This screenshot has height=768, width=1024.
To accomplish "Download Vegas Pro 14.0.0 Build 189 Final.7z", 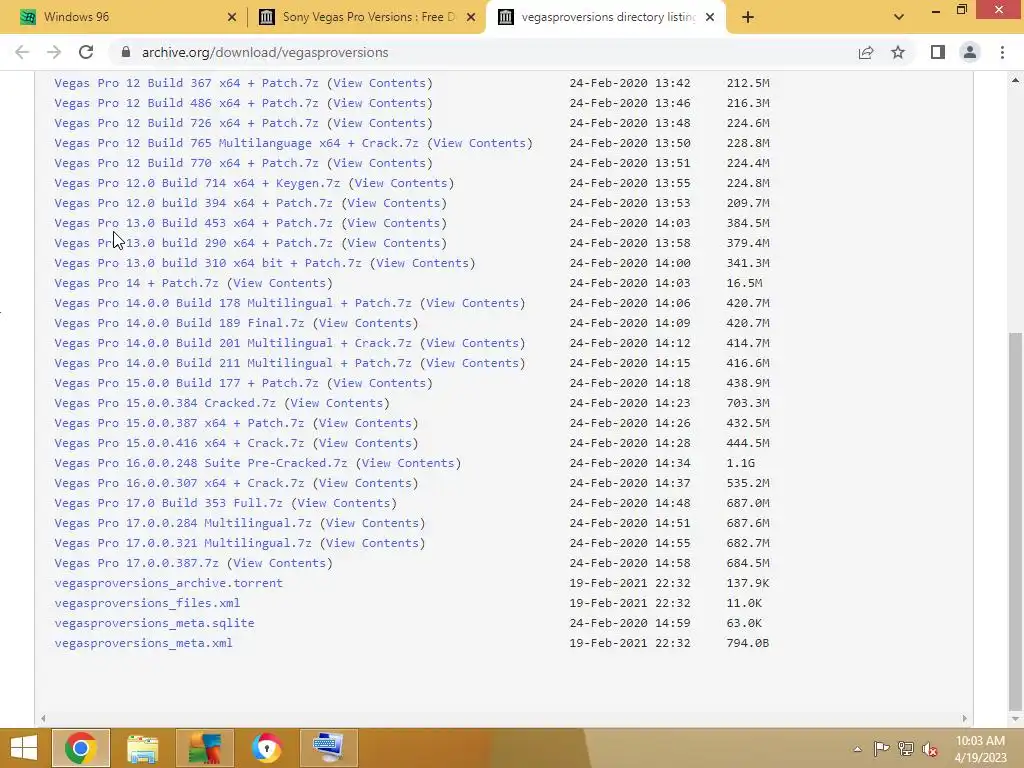I will [179, 323].
